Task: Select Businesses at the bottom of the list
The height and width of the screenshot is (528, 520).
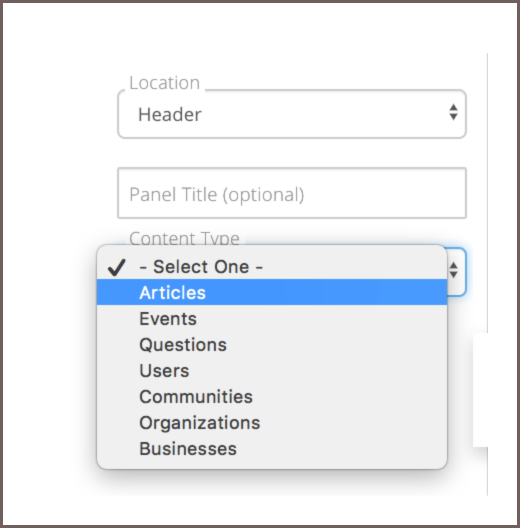Action: [272, 449]
